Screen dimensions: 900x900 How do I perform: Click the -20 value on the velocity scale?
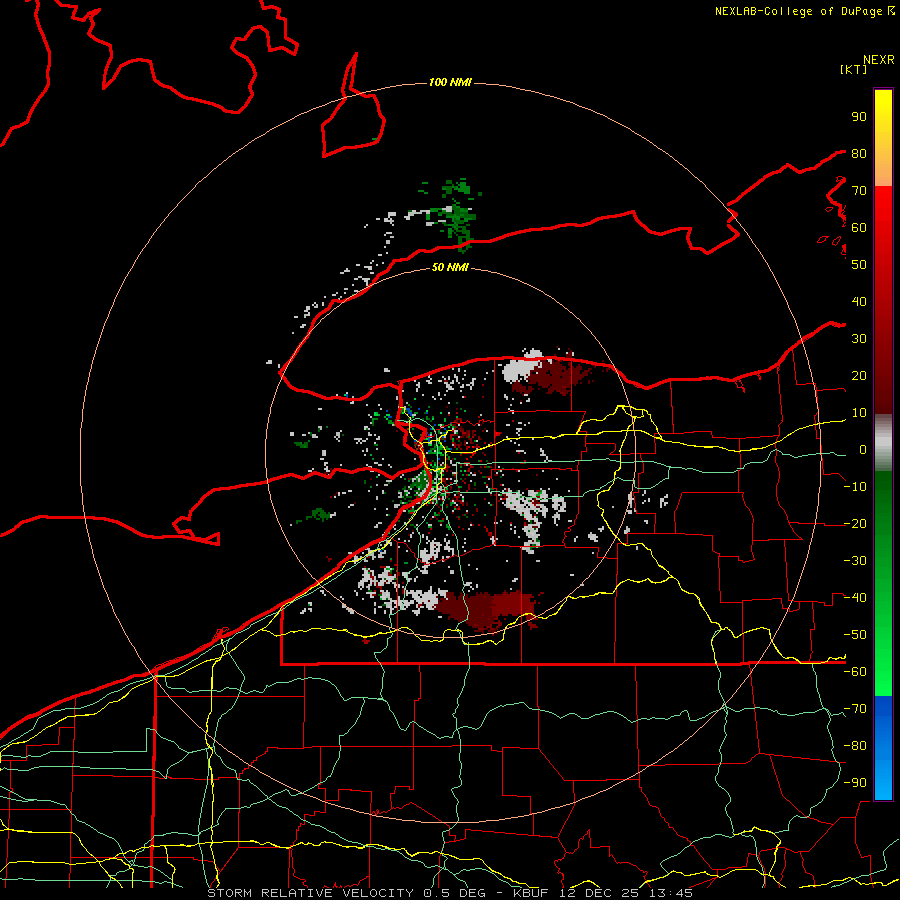(x=855, y=524)
